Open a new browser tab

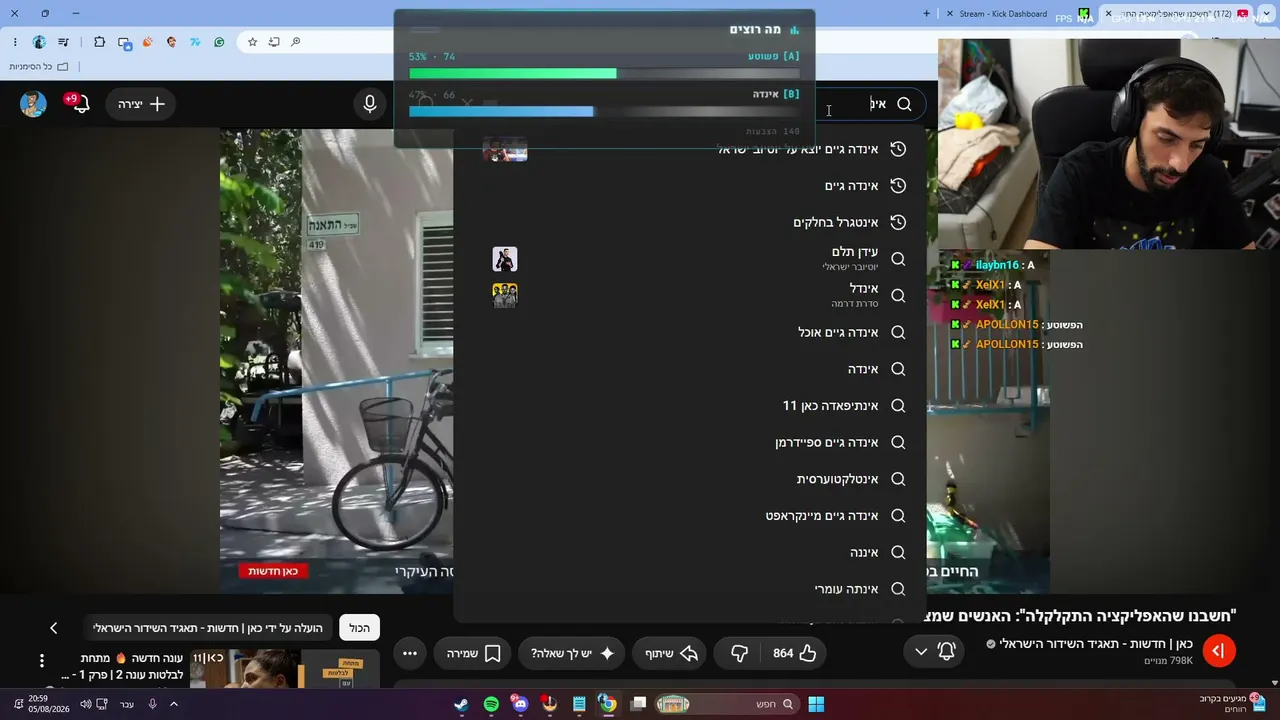pyautogui.click(x=926, y=14)
